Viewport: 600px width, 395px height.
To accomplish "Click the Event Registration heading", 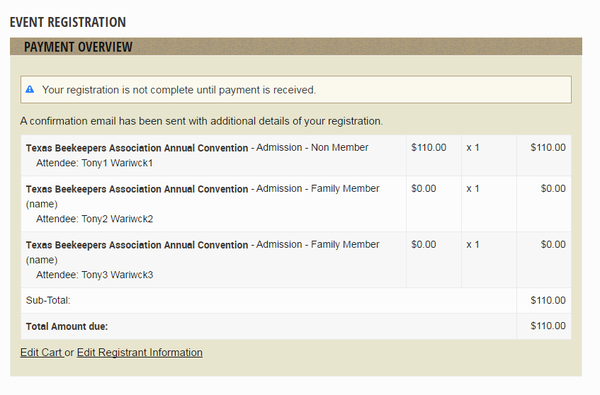I will [x=68, y=22].
